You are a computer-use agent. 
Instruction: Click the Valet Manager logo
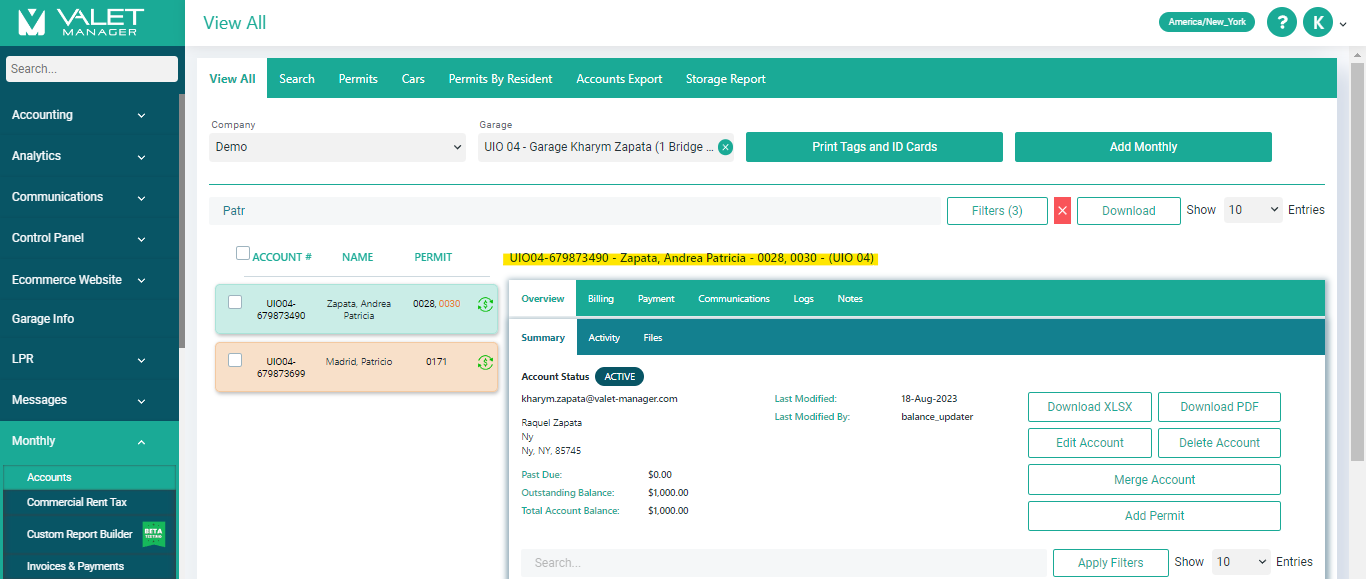90,23
